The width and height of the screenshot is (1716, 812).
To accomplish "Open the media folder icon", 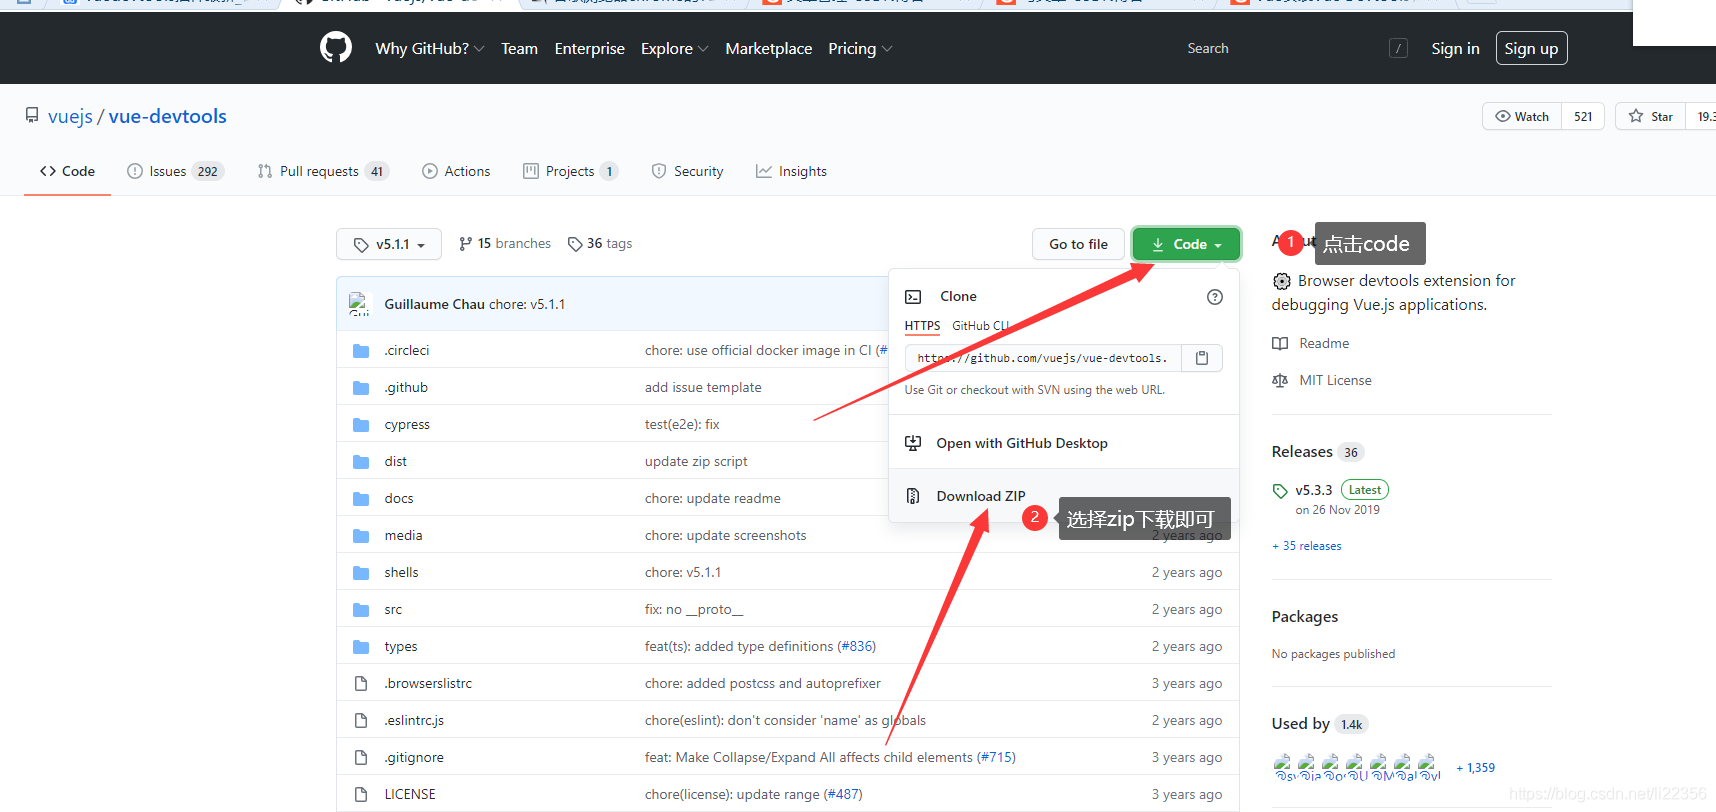I will click(x=361, y=536).
